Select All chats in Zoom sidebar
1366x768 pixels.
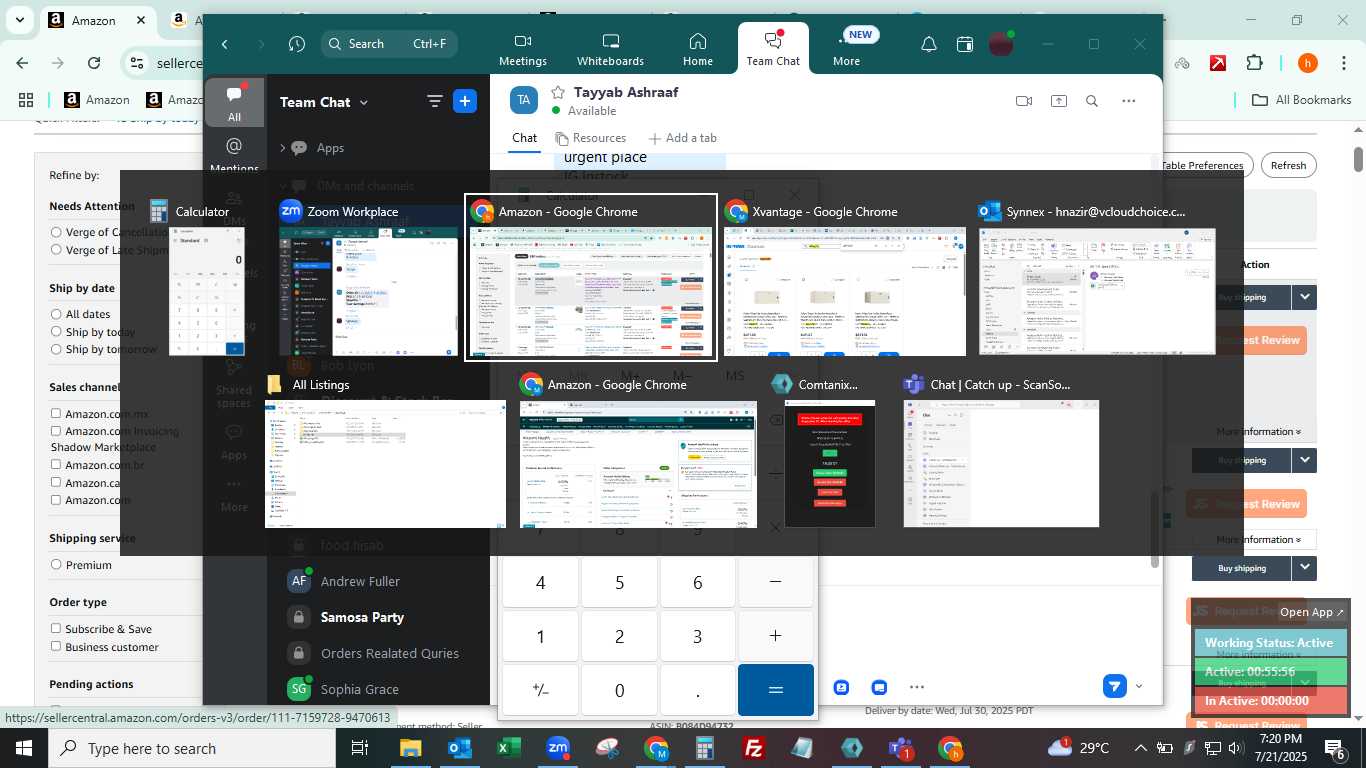click(x=234, y=103)
